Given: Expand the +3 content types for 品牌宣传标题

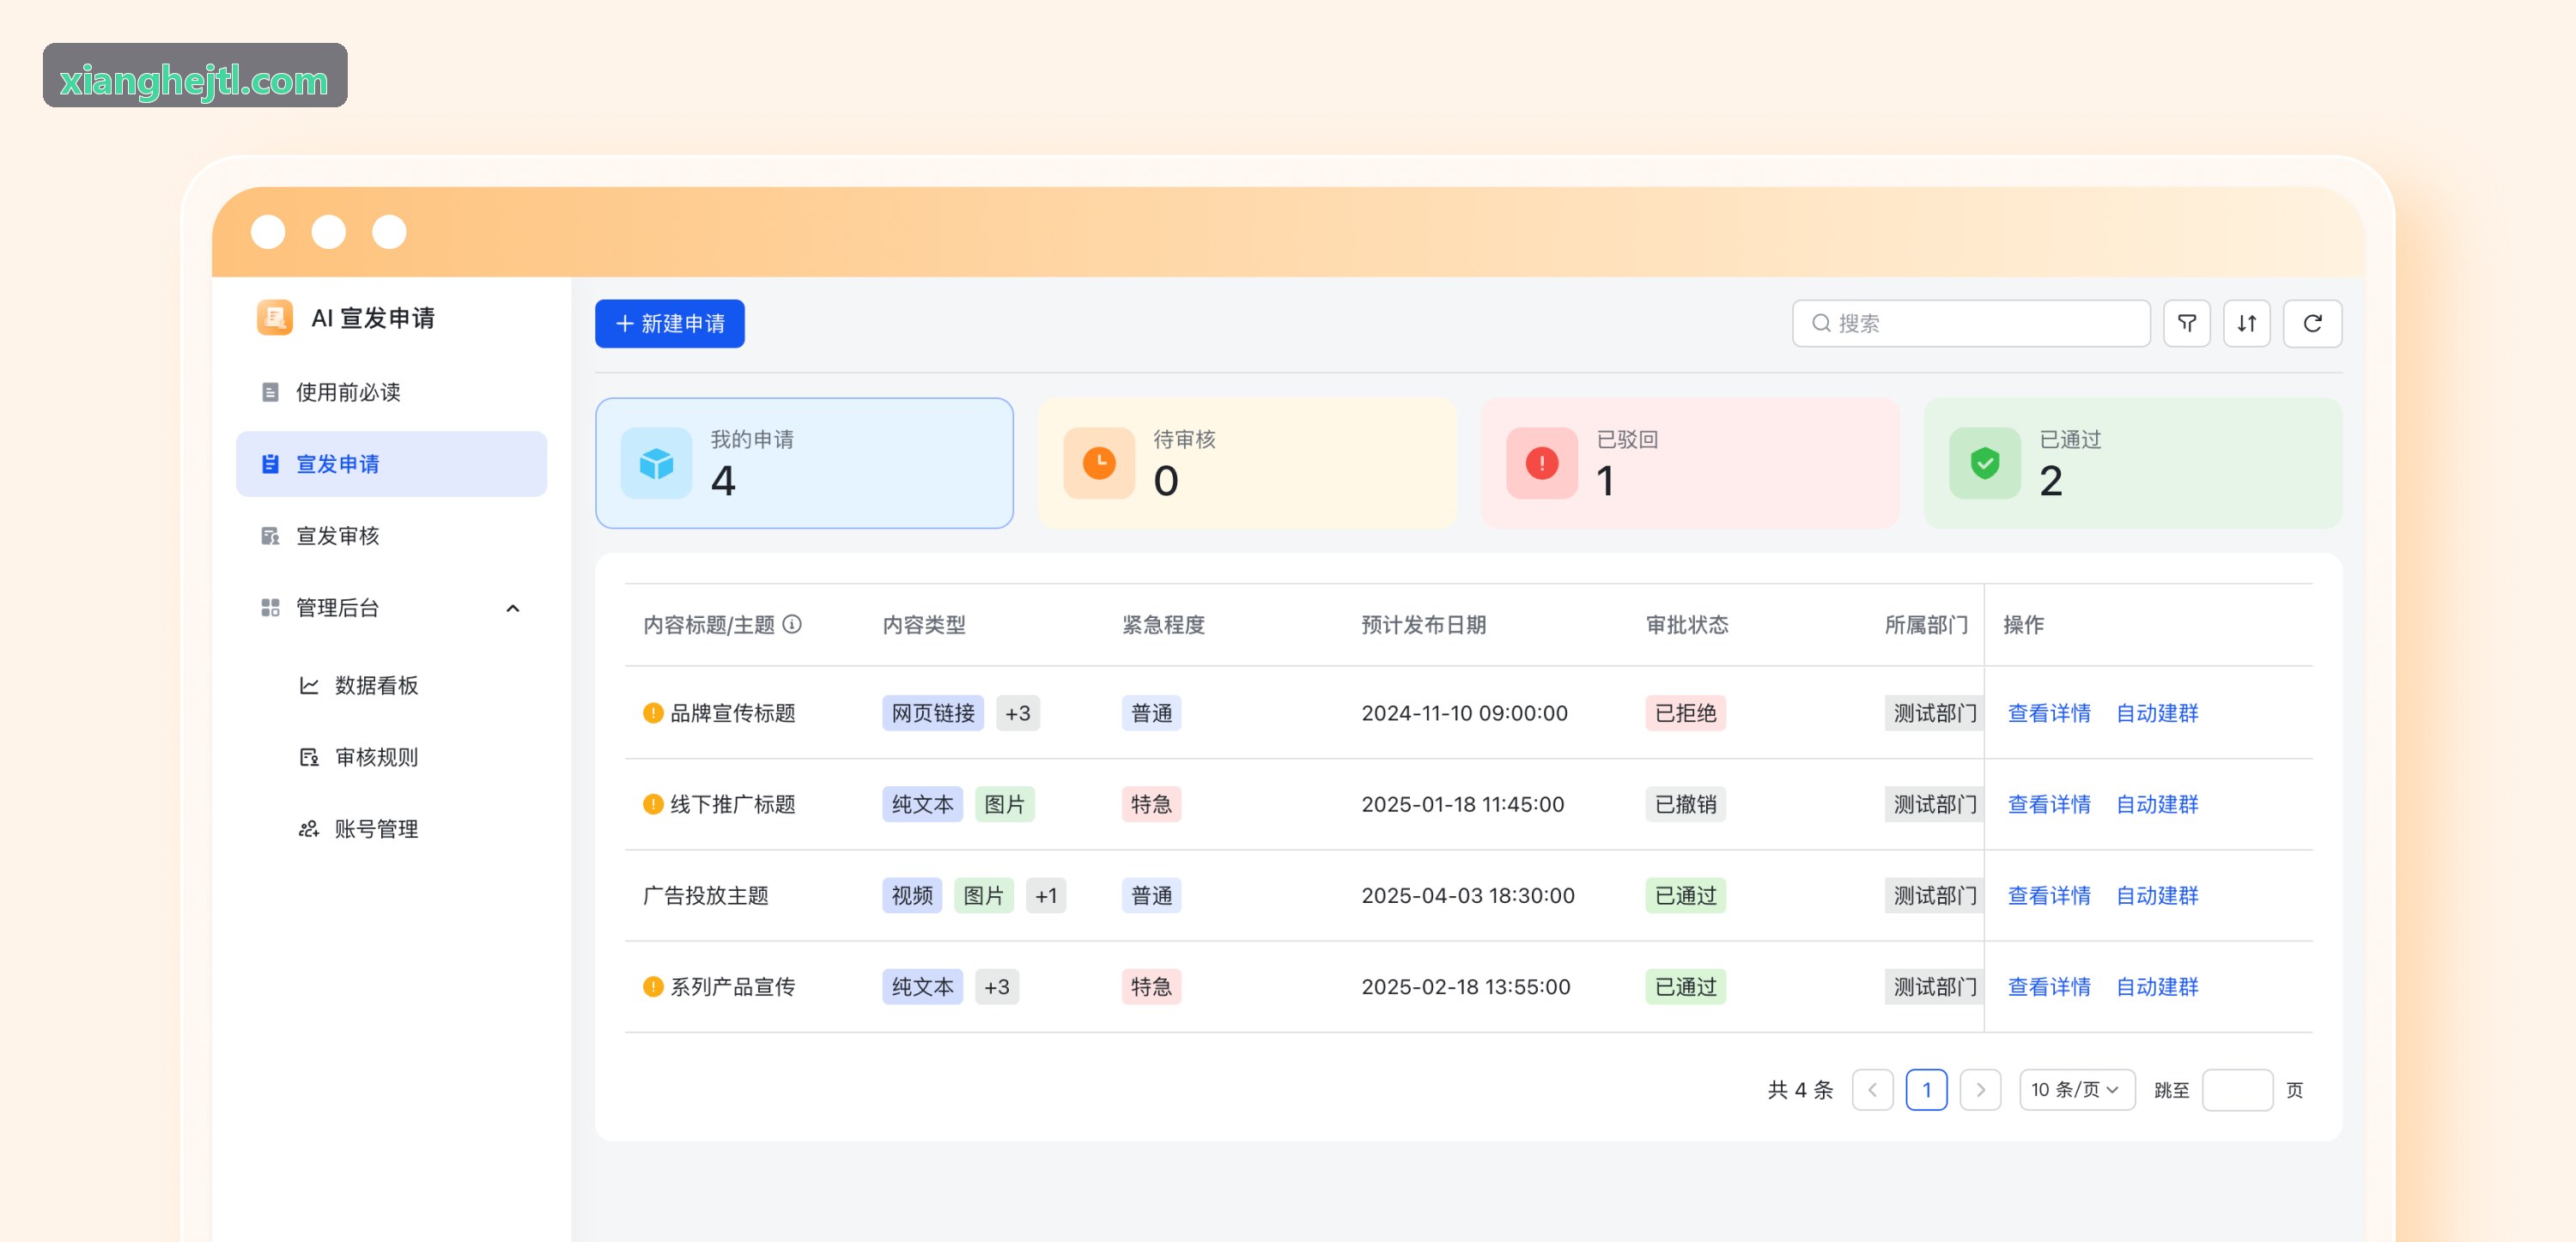Looking at the screenshot, I should 1017,713.
